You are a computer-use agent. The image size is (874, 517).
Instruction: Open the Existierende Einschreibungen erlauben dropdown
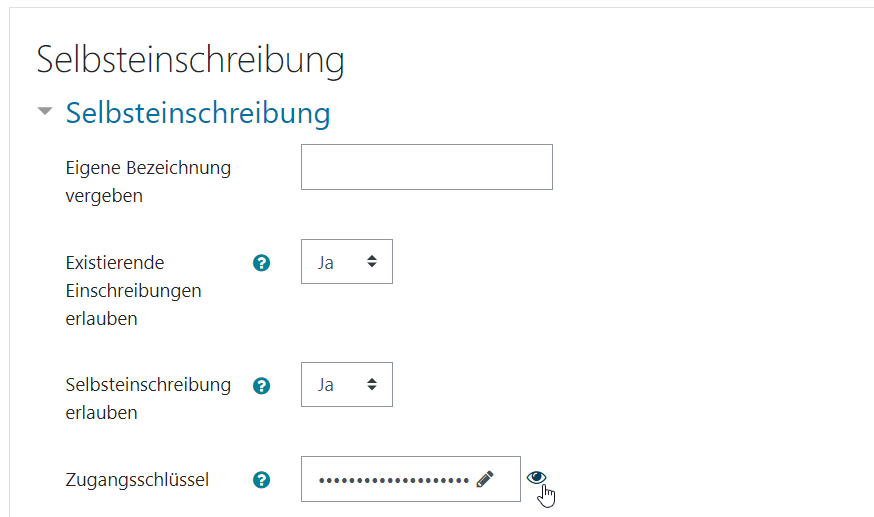347,261
